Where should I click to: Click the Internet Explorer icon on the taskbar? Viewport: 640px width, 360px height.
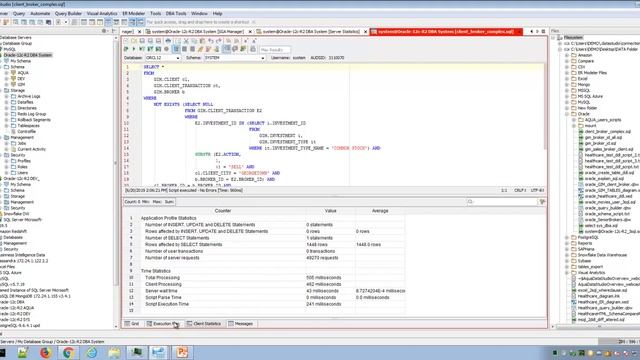pos(91,352)
